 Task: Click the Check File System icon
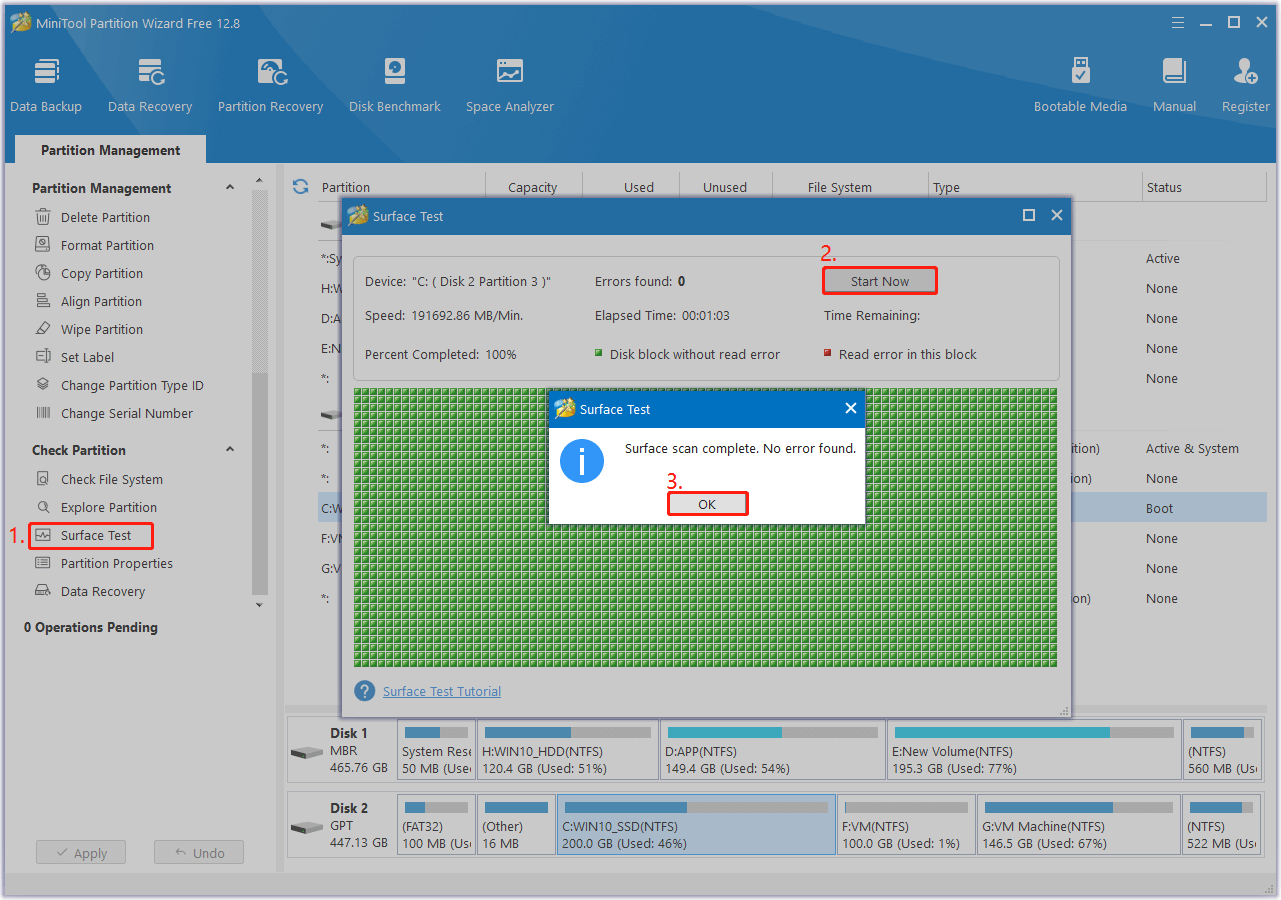coord(43,479)
